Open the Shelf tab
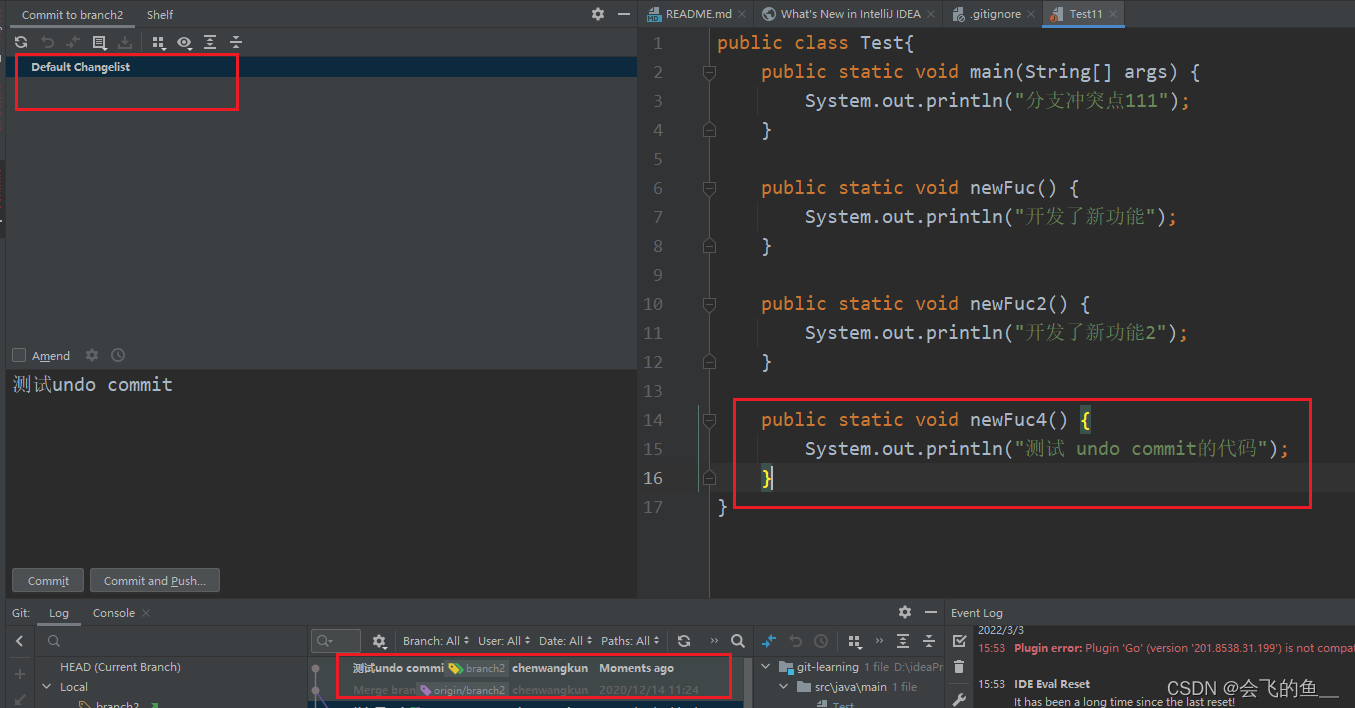Viewport: 1355px width, 708px height. pyautogui.click(x=159, y=14)
